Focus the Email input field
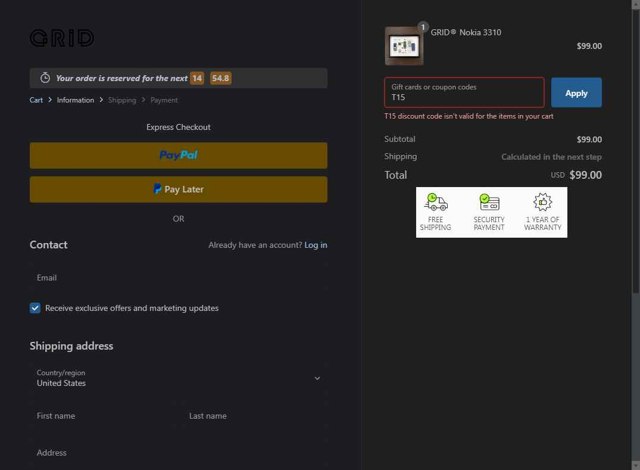640x470 pixels. [178, 278]
